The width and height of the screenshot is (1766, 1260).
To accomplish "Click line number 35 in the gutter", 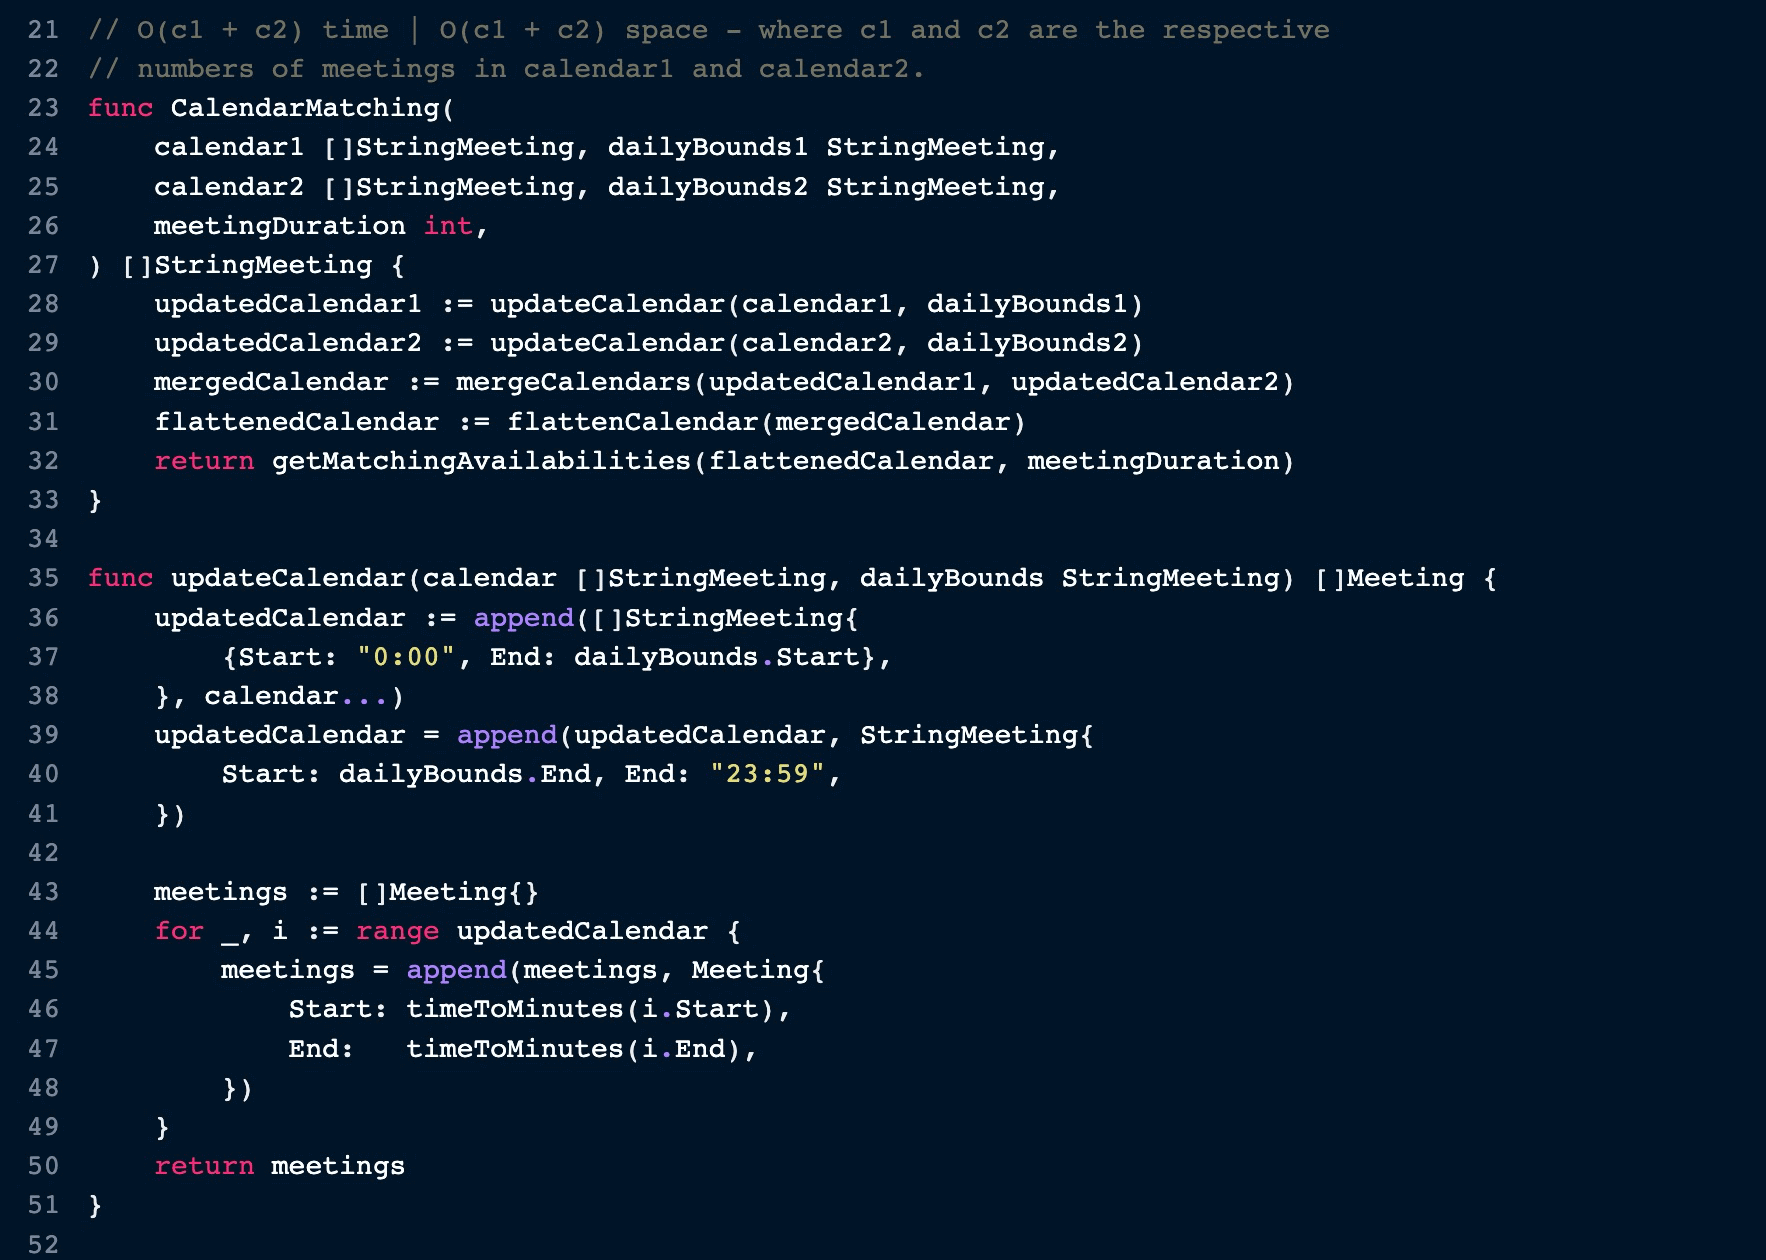I will coord(43,578).
